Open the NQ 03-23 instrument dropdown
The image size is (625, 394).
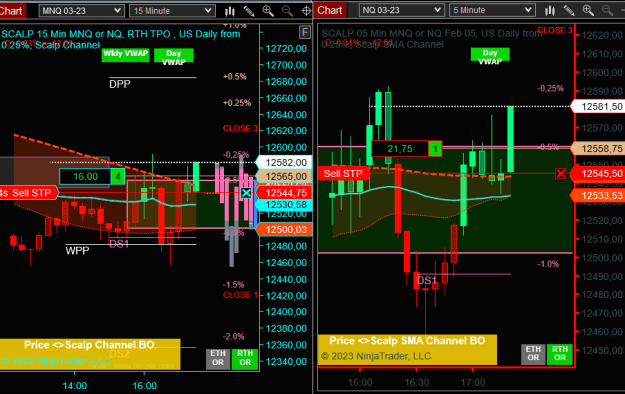click(x=401, y=10)
